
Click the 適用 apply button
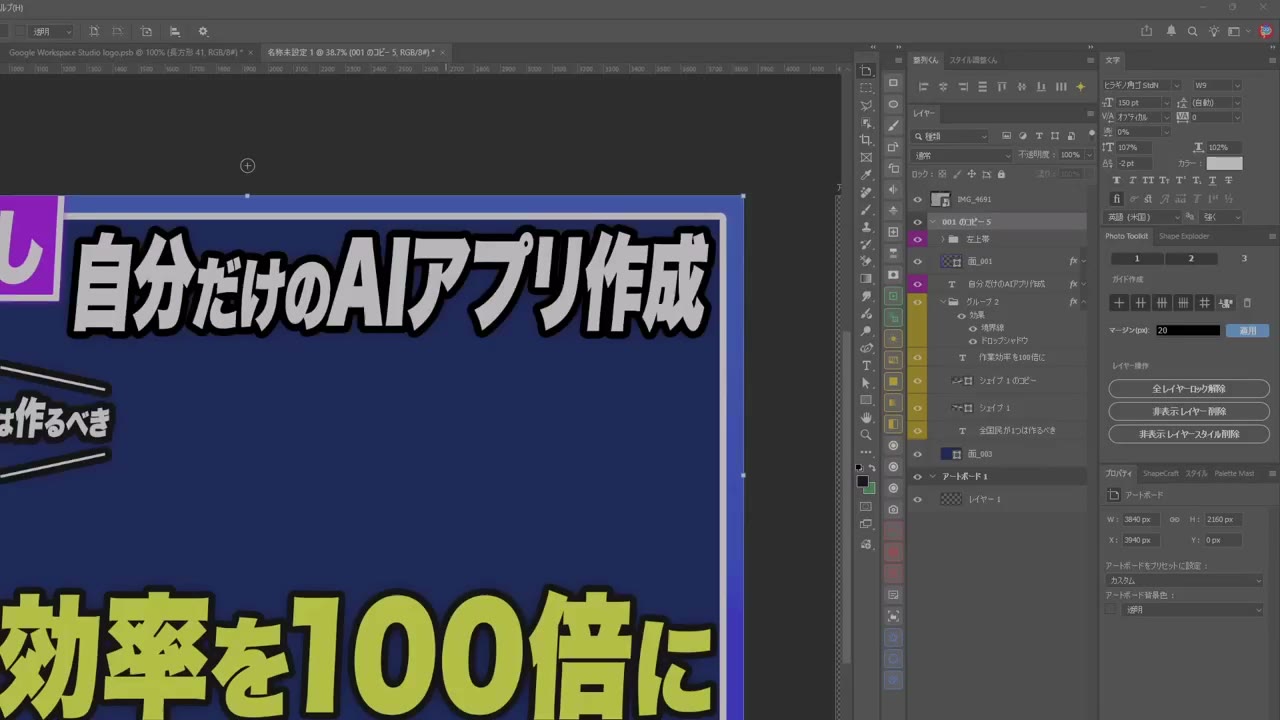click(1247, 331)
